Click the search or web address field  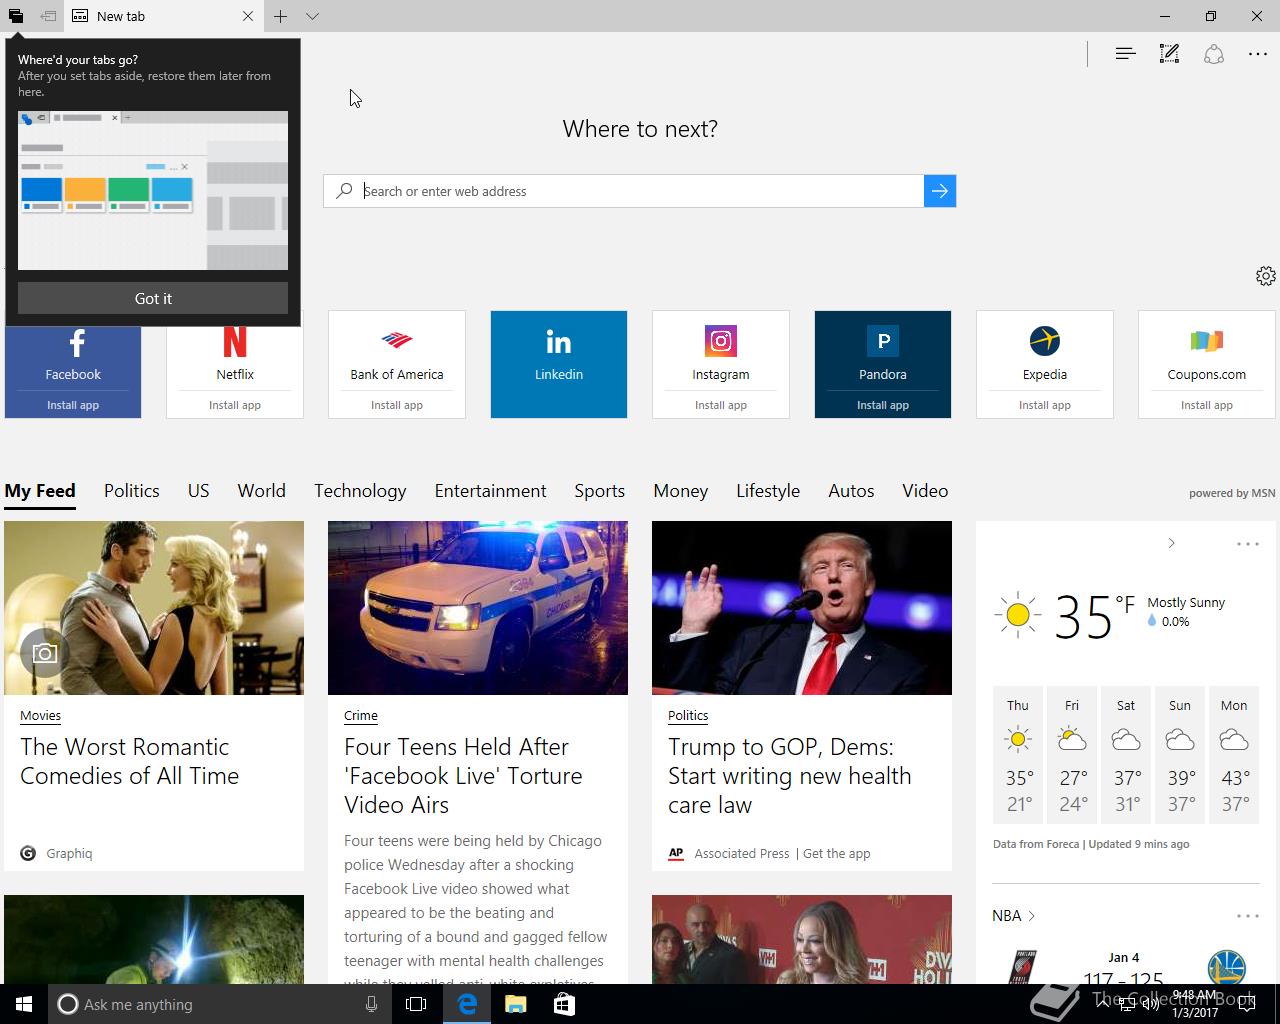[640, 191]
